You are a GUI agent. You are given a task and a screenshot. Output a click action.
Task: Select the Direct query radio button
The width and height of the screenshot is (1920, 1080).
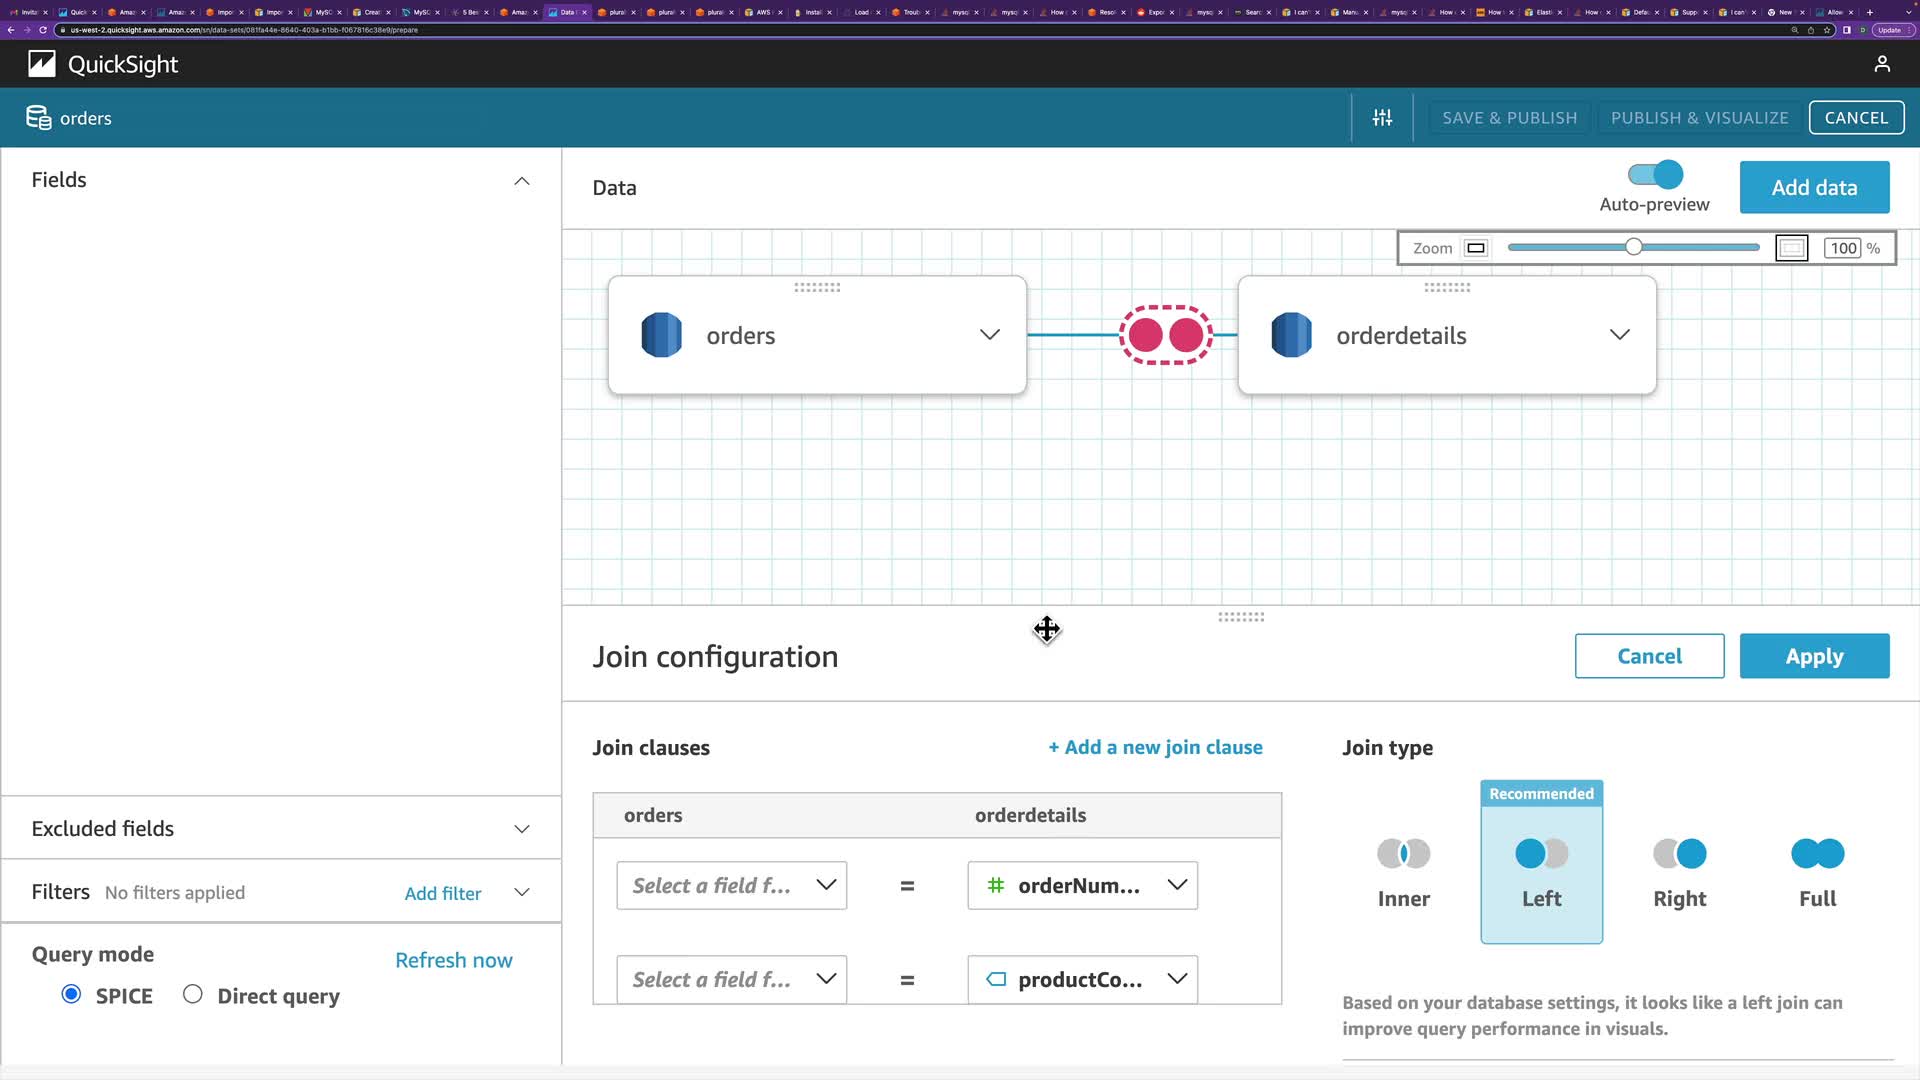(193, 994)
